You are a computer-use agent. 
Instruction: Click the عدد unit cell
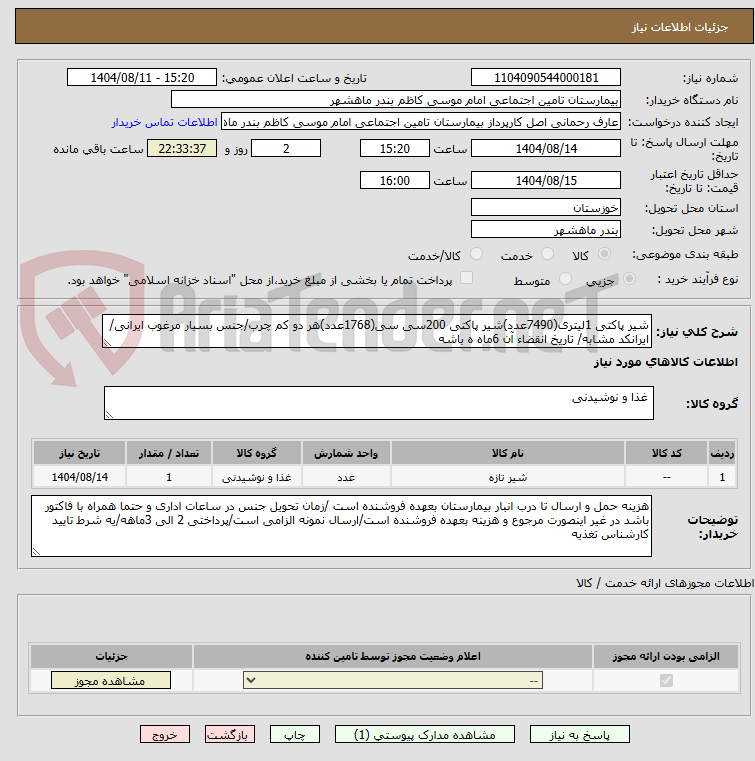(346, 477)
